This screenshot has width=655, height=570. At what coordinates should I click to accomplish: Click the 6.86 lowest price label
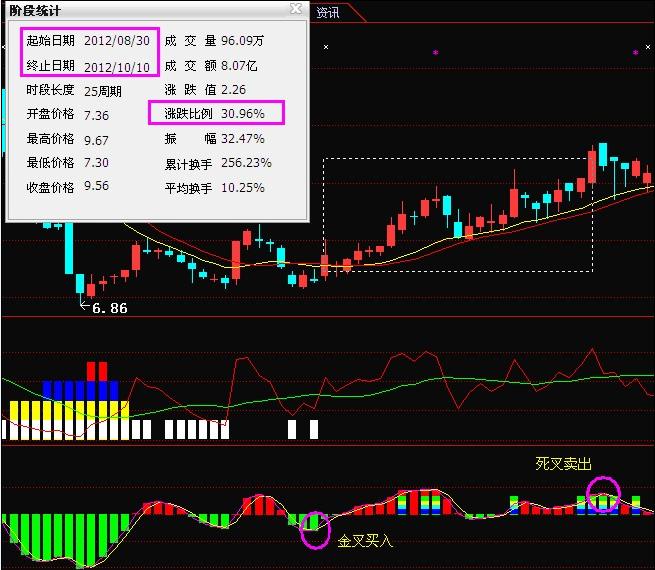point(110,308)
